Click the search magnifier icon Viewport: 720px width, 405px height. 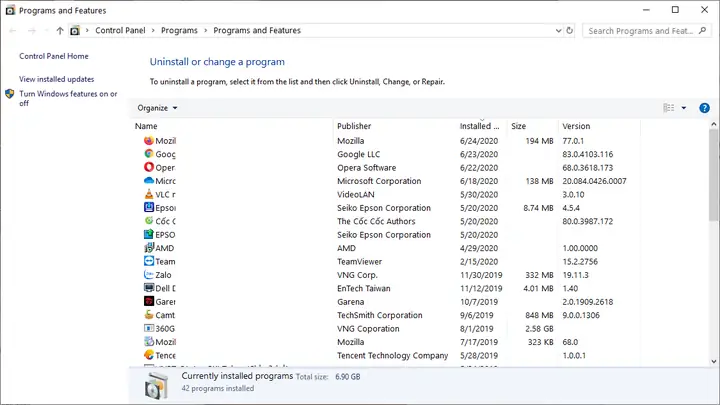click(x=702, y=30)
